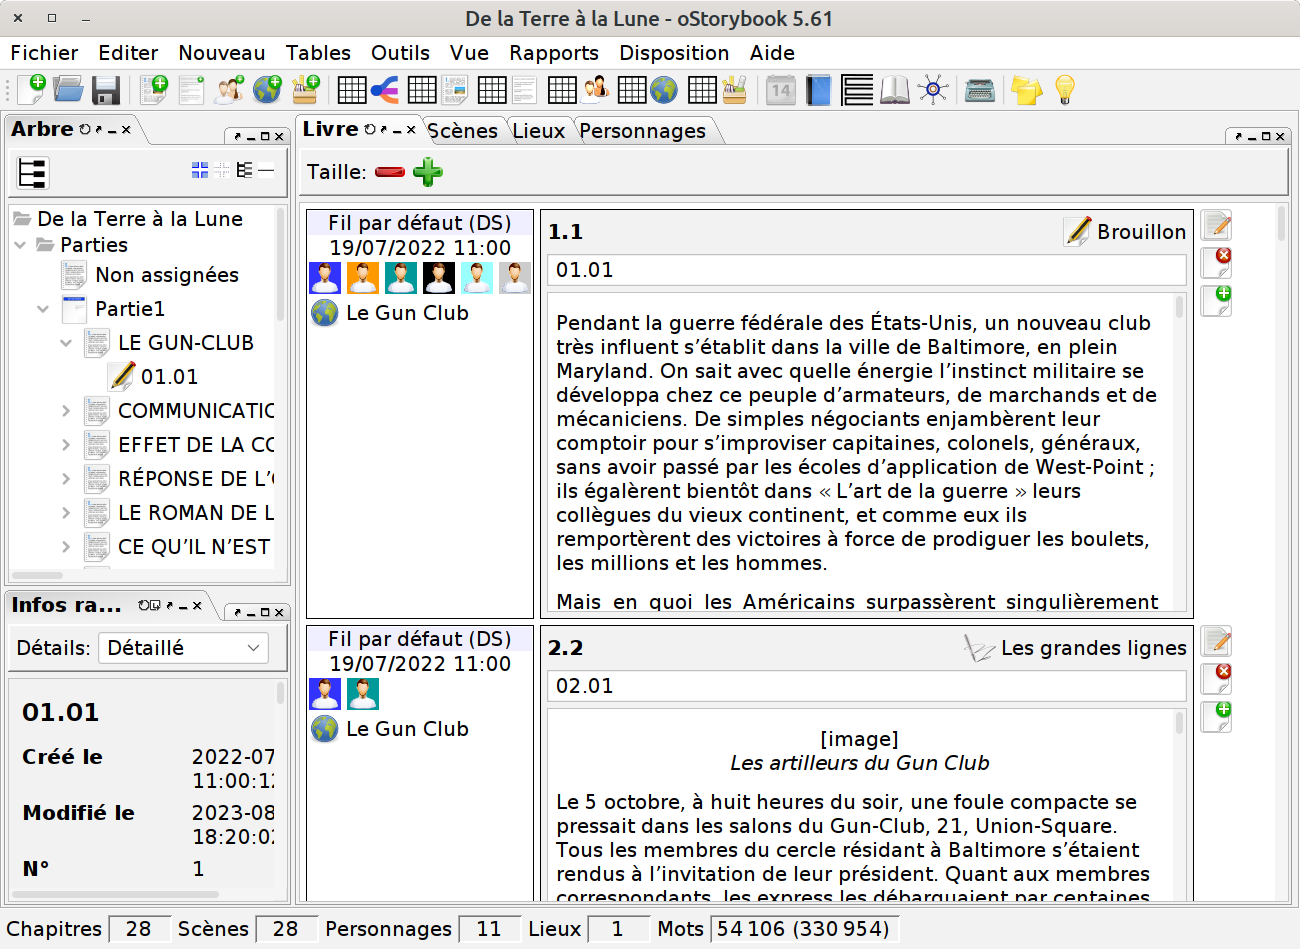
Task: Open the Editer menu
Action: click(128, 53)
